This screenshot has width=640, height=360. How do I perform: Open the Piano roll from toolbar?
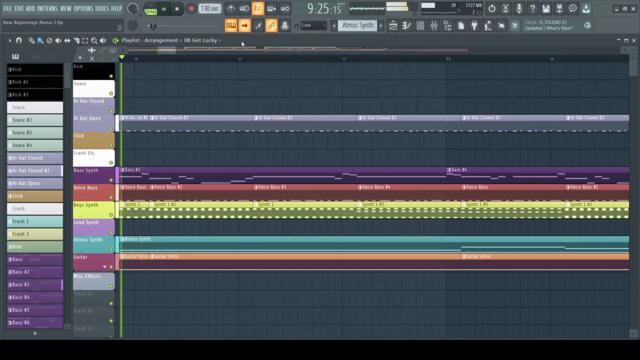click(407, 26)
